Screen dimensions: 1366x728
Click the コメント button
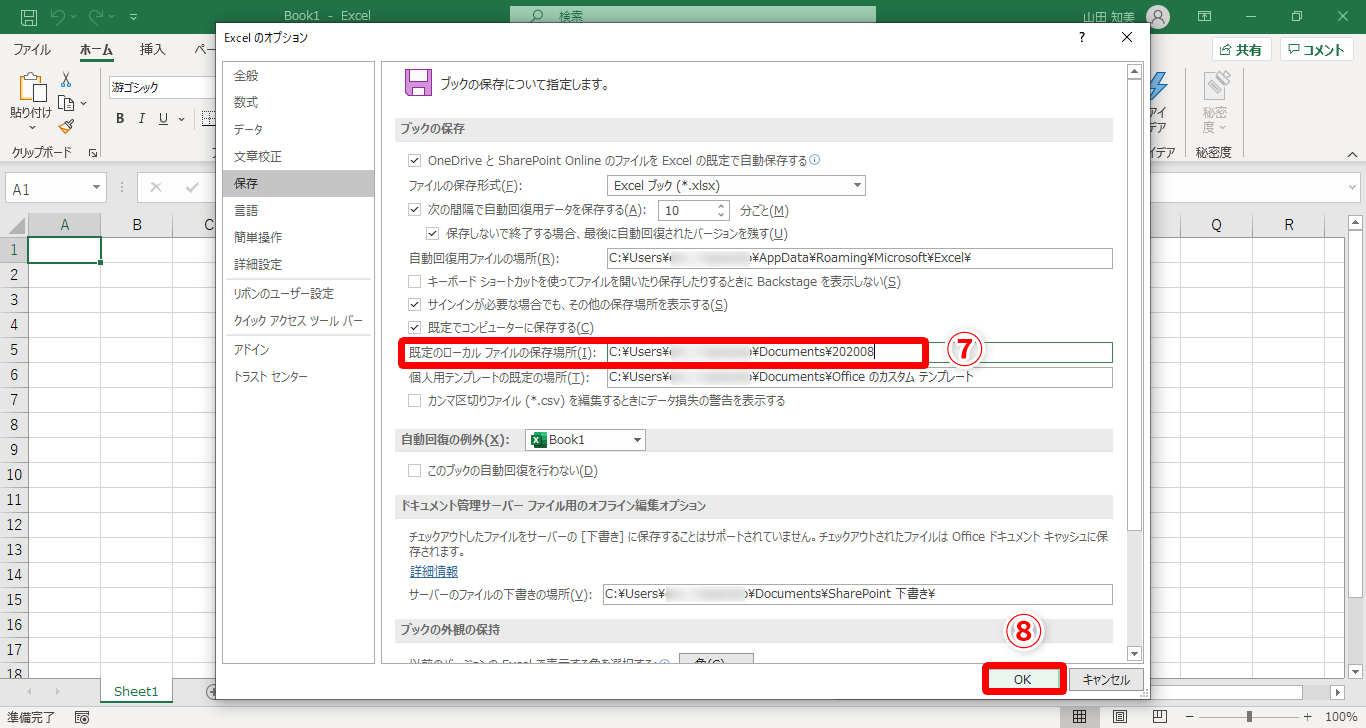[1316, 50]
